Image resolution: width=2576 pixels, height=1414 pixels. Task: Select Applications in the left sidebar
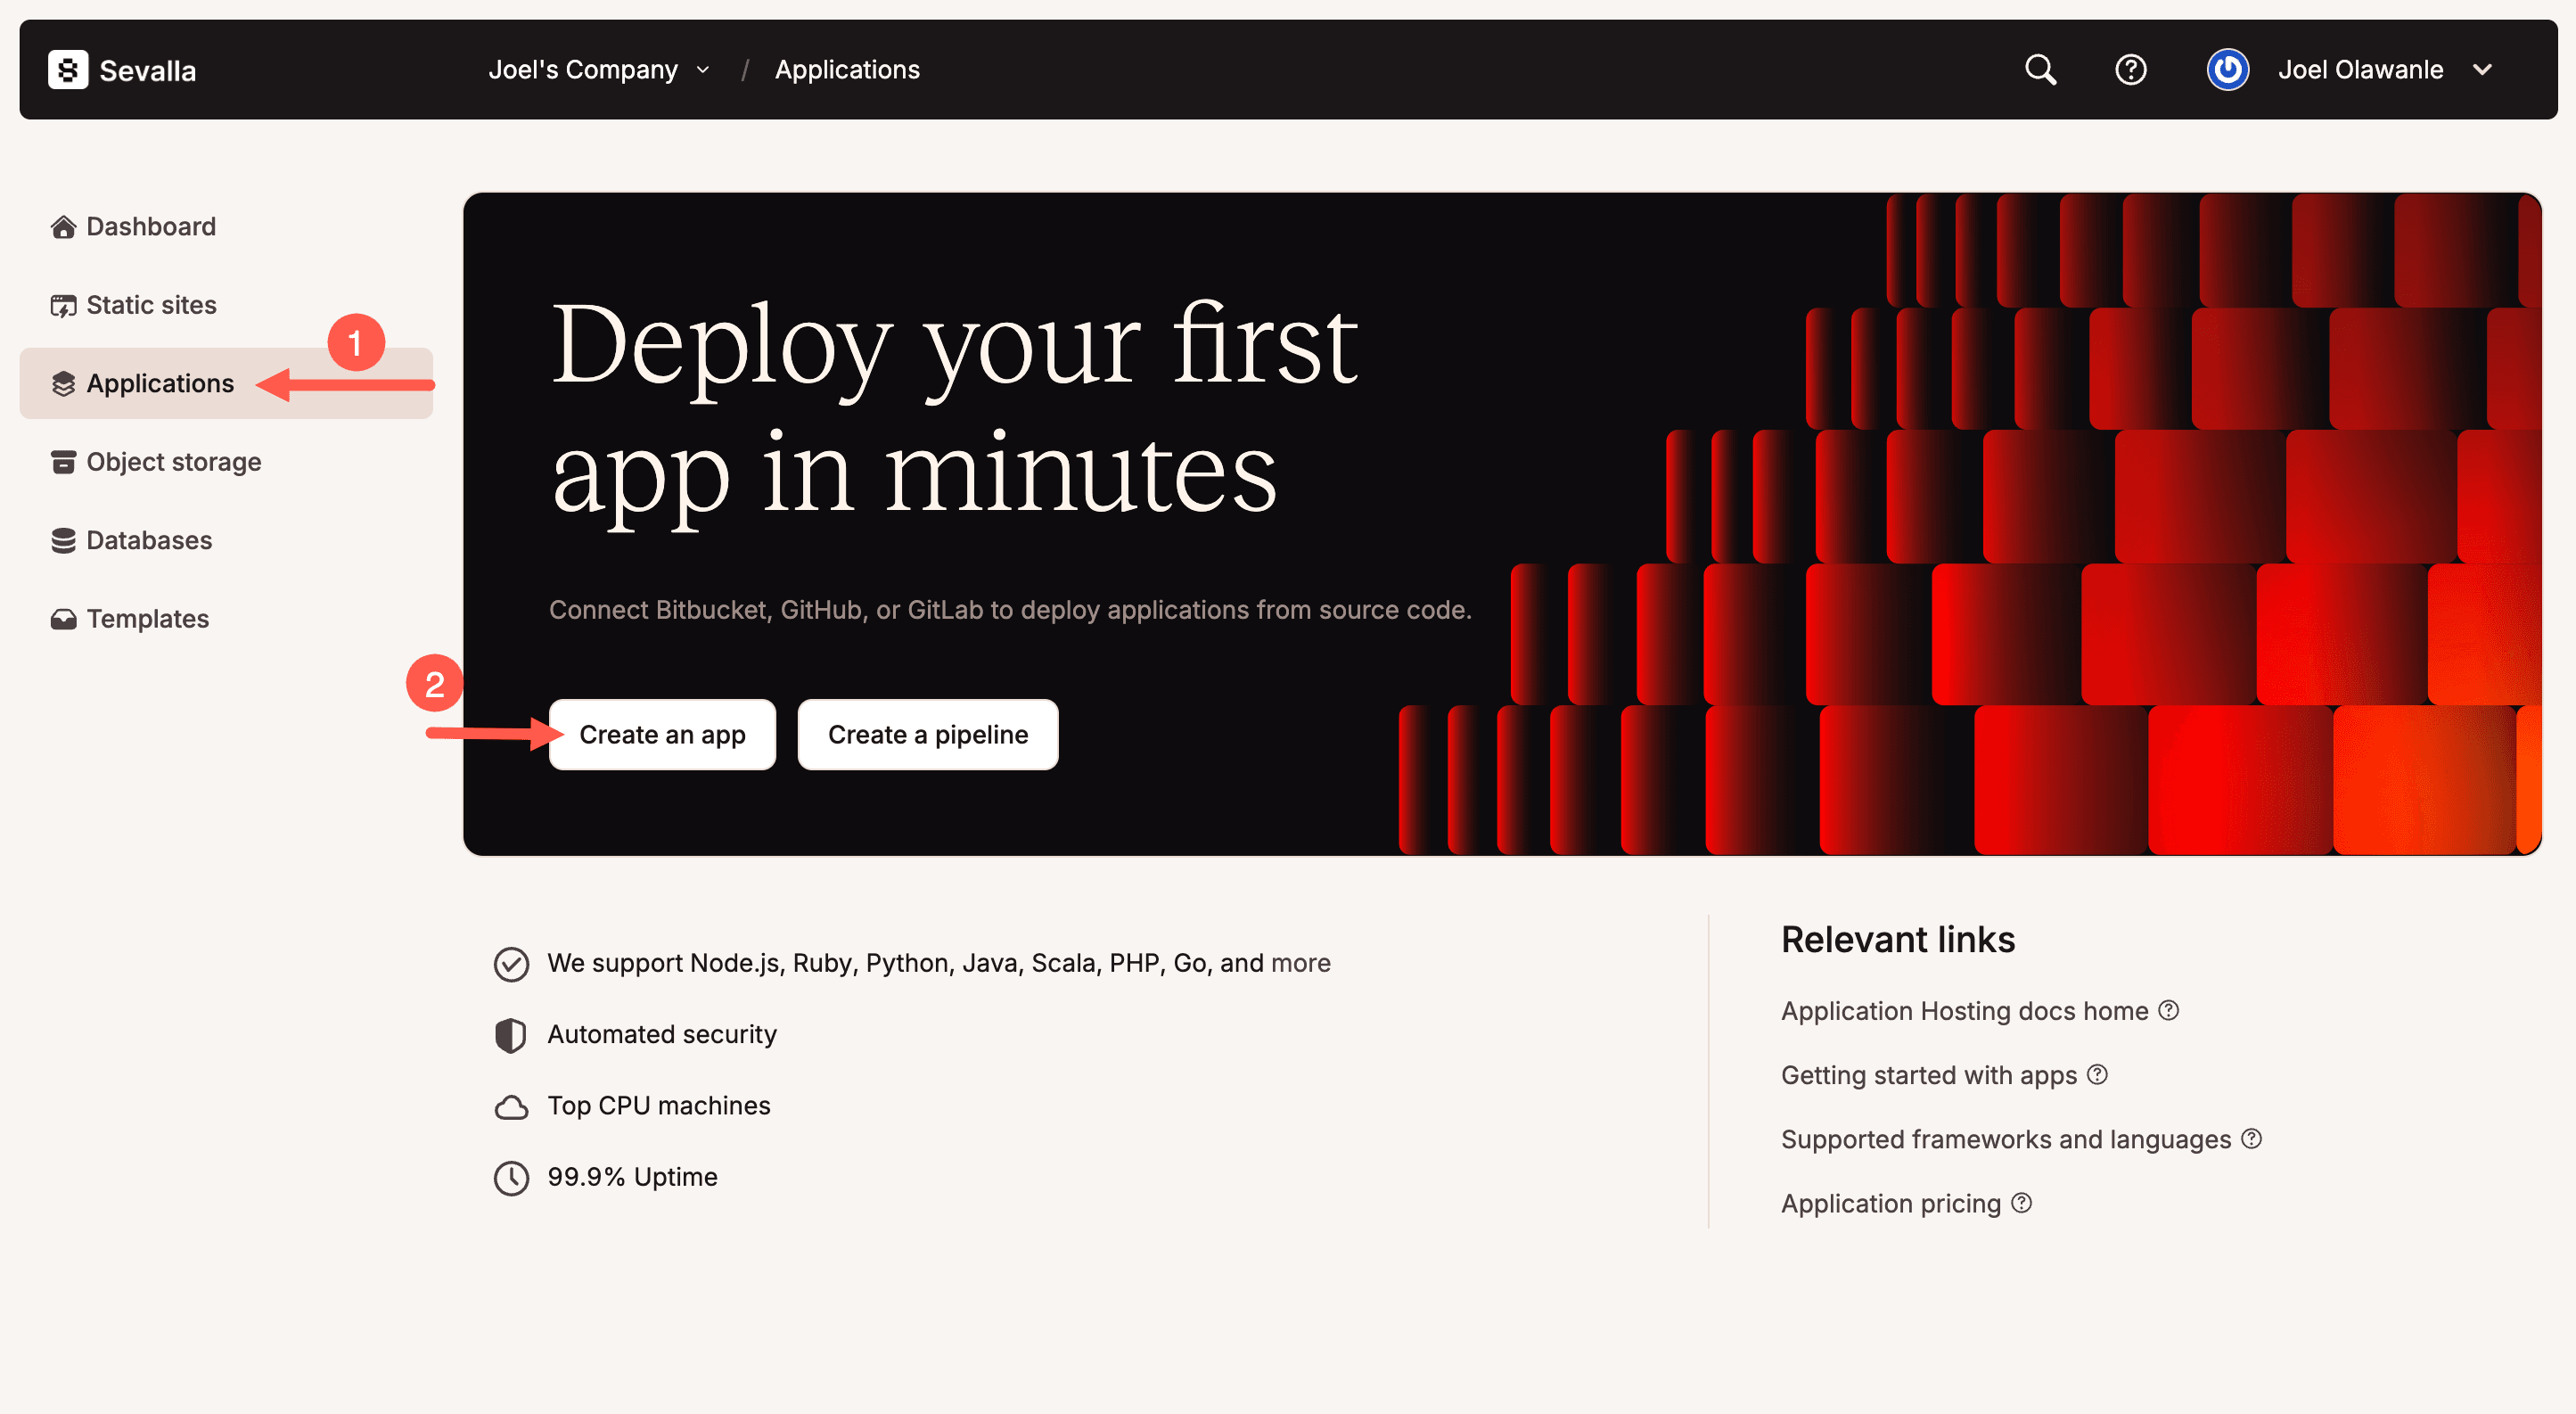point(159,383)
